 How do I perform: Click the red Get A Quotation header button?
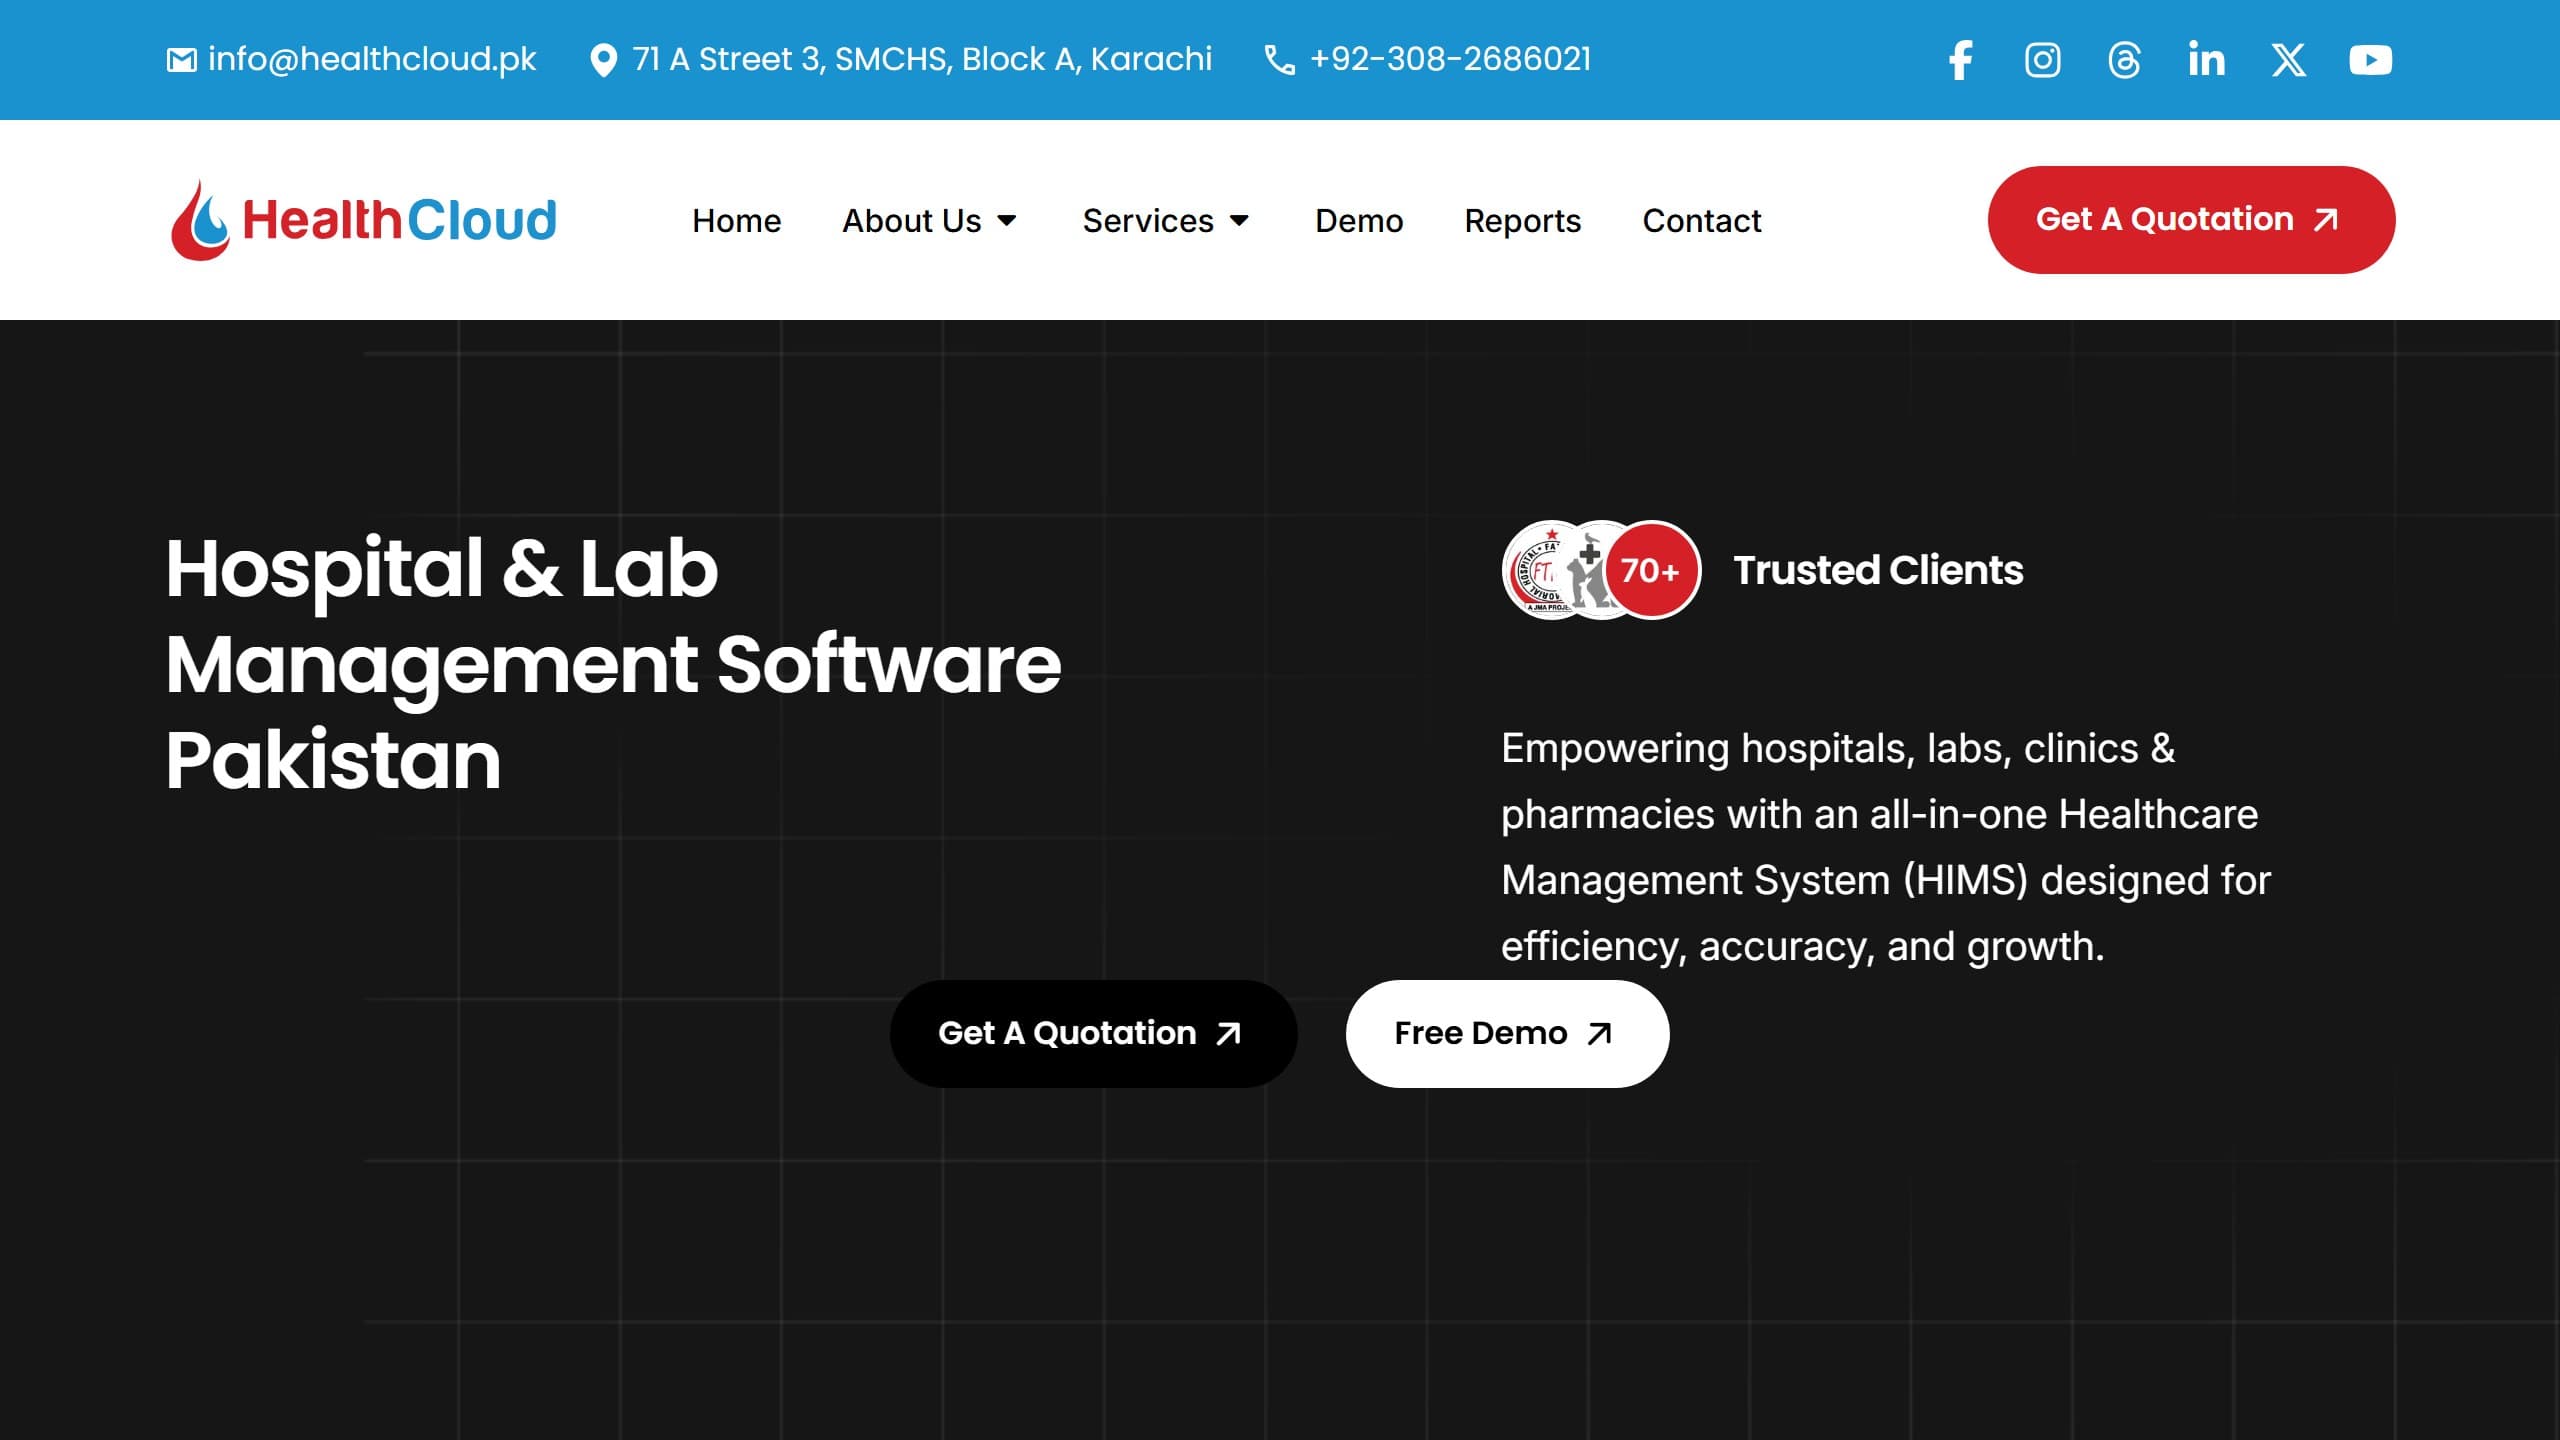2191,220
